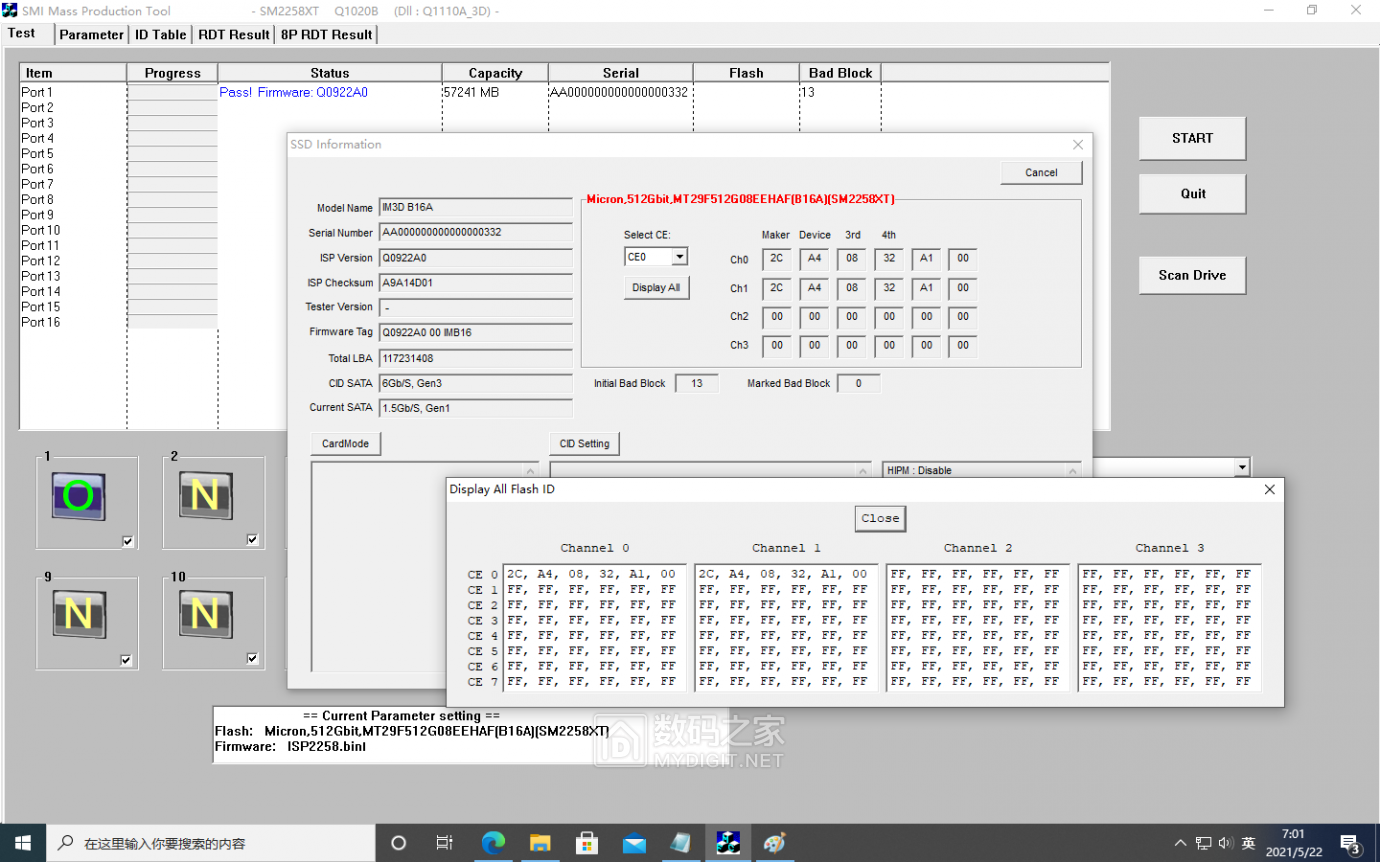1380x862 pixels.
Task: Toggle the Port 1 enable checkbox
Action: pyautogui.click(x=127, y=541)
